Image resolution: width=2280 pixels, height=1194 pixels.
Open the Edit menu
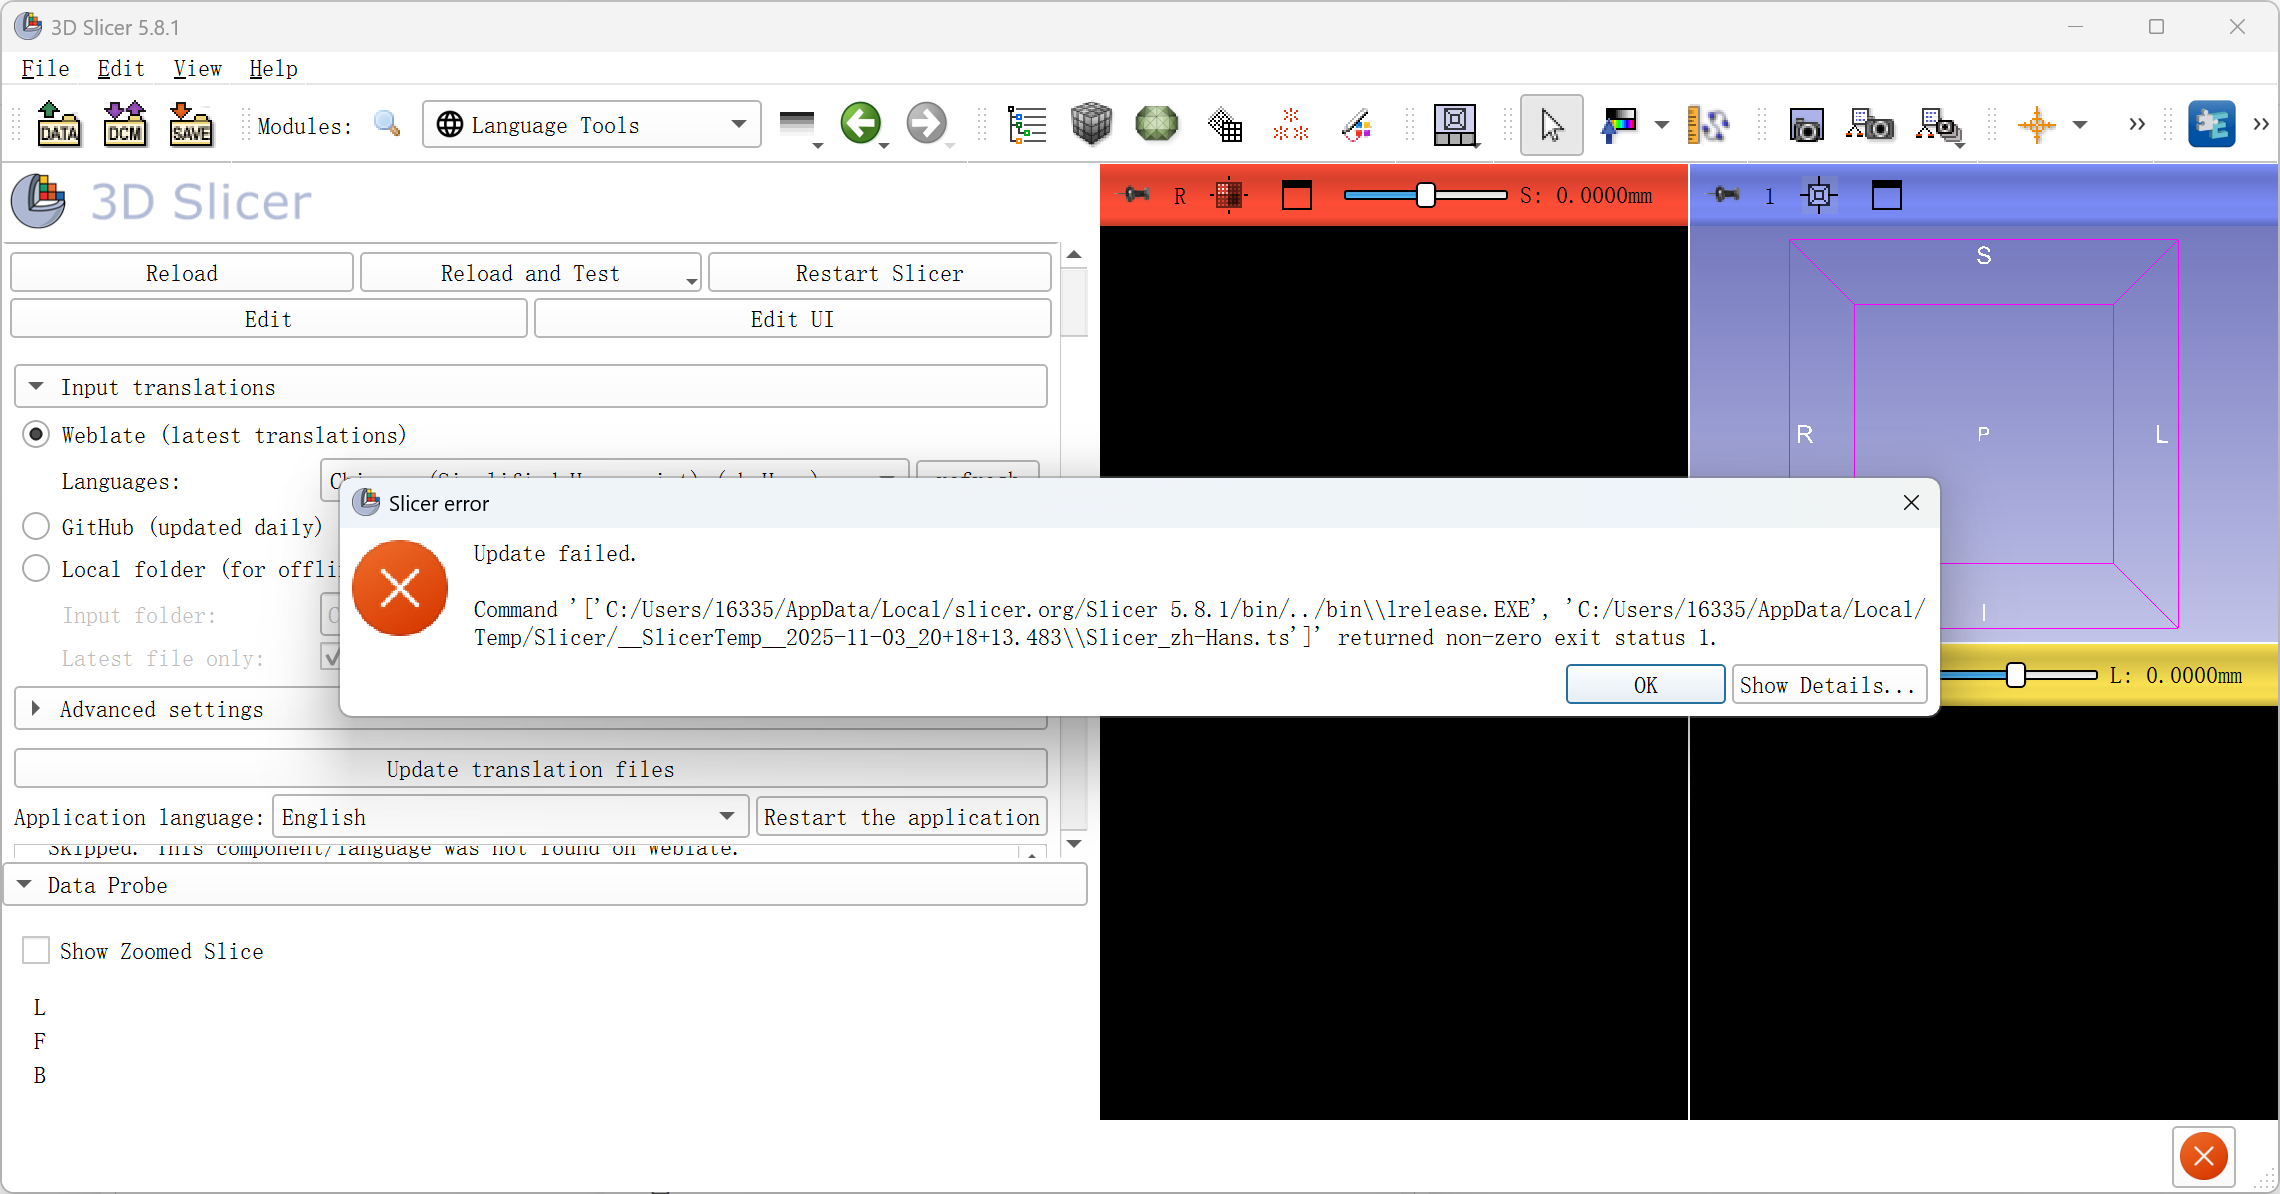tap(121, 69)
